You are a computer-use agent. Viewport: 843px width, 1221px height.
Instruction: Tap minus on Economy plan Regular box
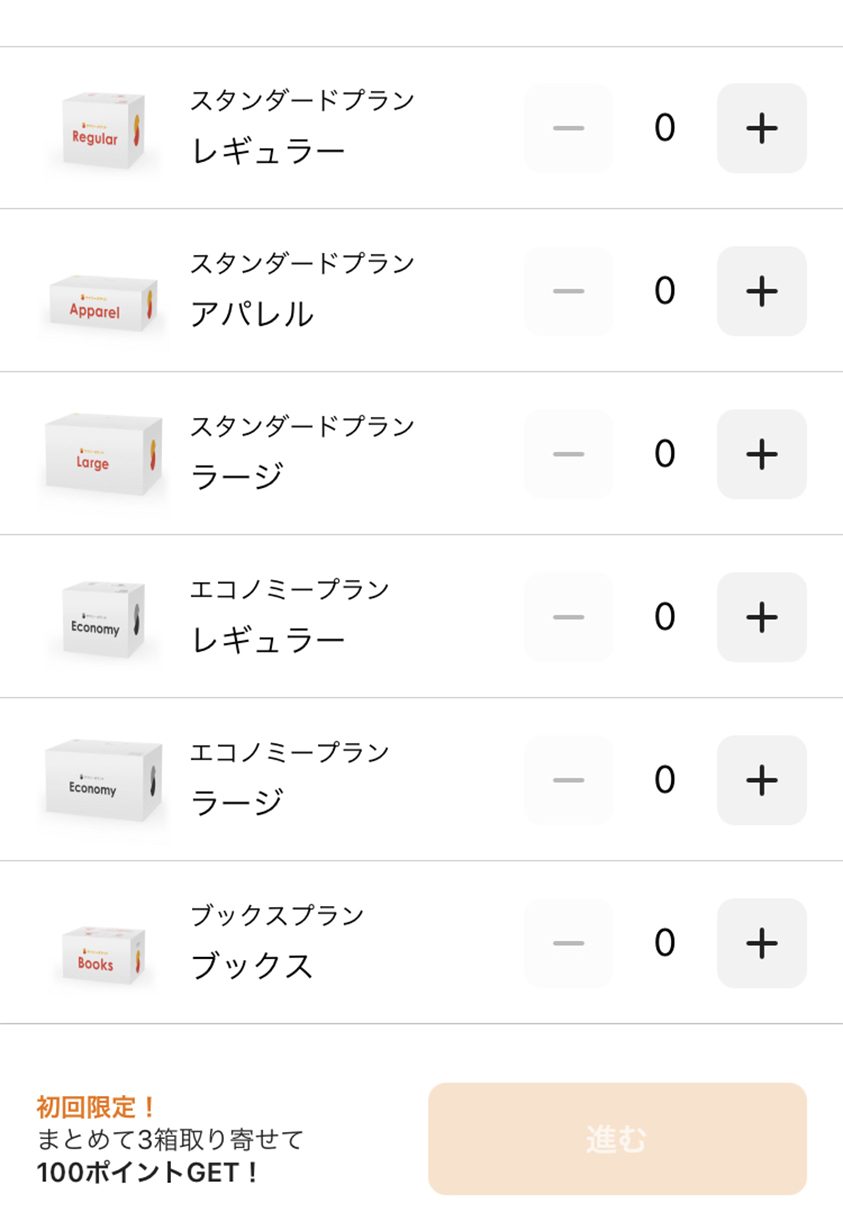[568, 617]
